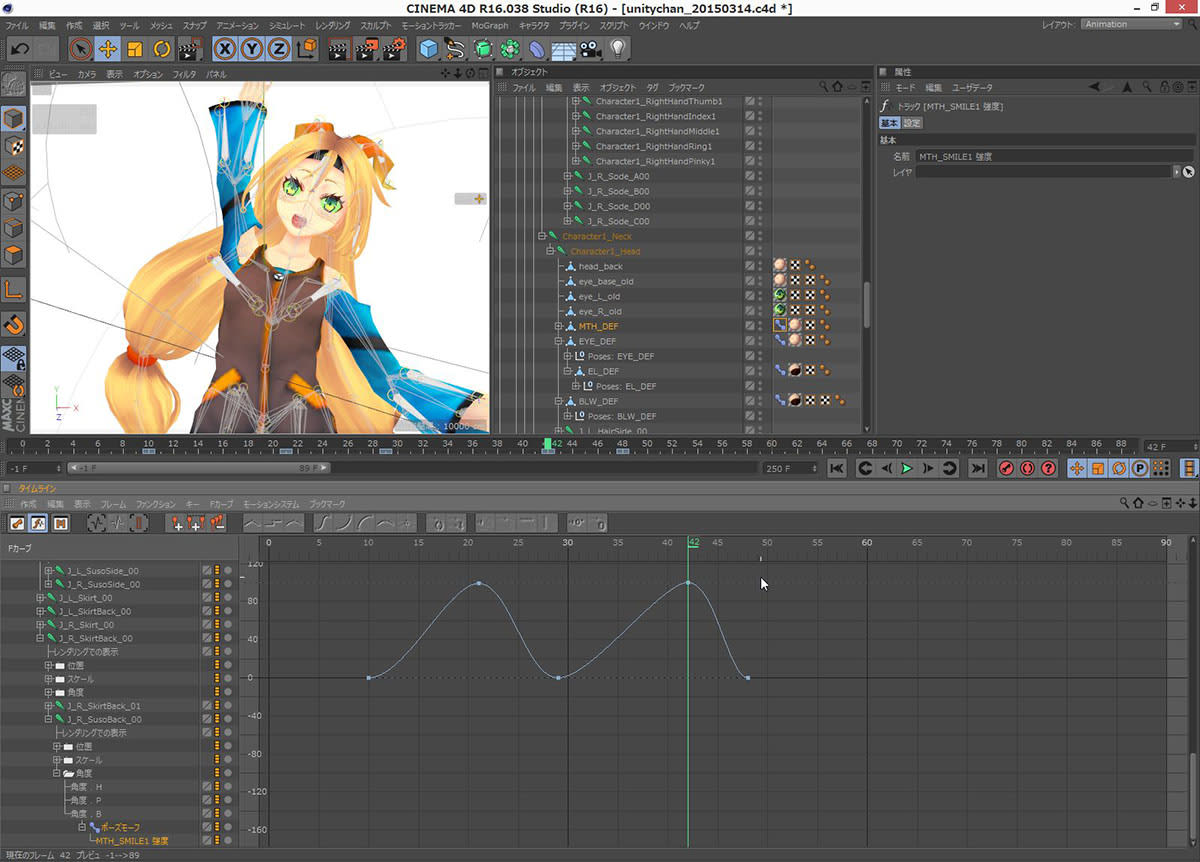Toggle red Autokeying button
The image size is (1200, 862).
coord(1028,468)
